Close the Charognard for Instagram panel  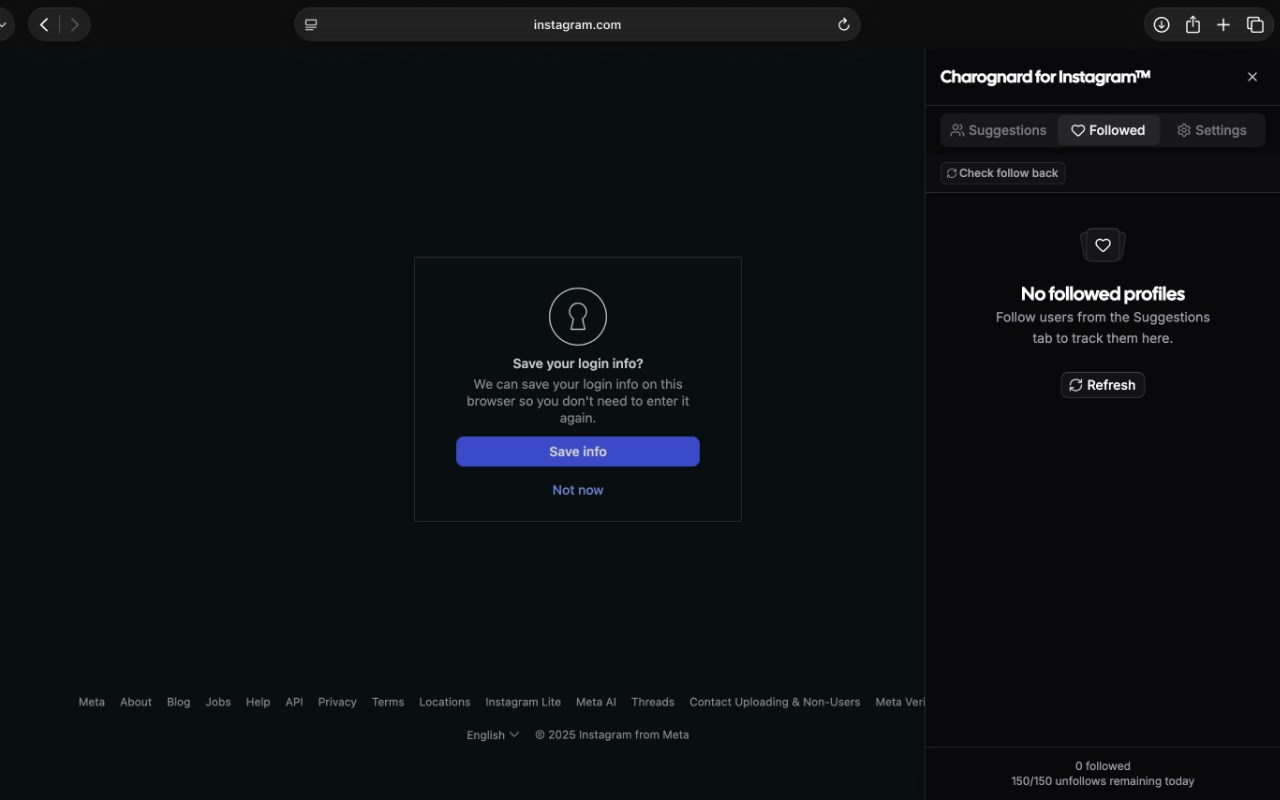(x=1252, y=77)
